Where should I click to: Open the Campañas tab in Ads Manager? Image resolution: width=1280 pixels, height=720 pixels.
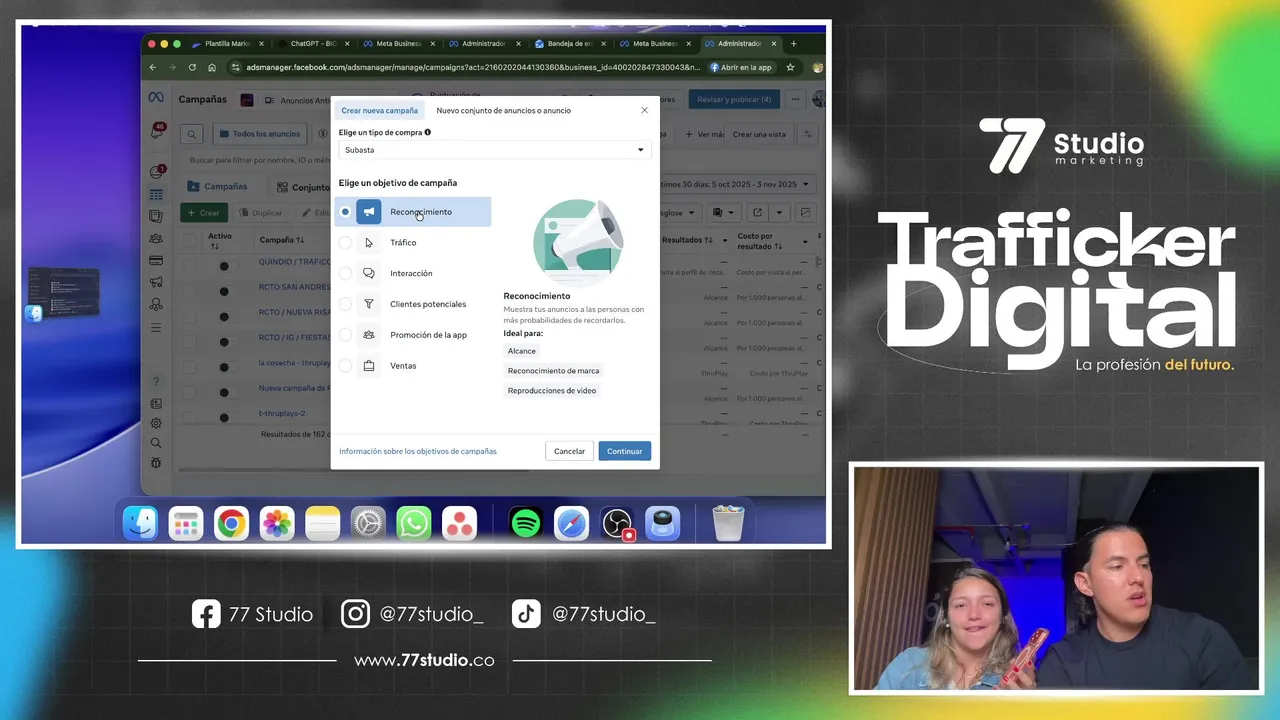[218, 186]
